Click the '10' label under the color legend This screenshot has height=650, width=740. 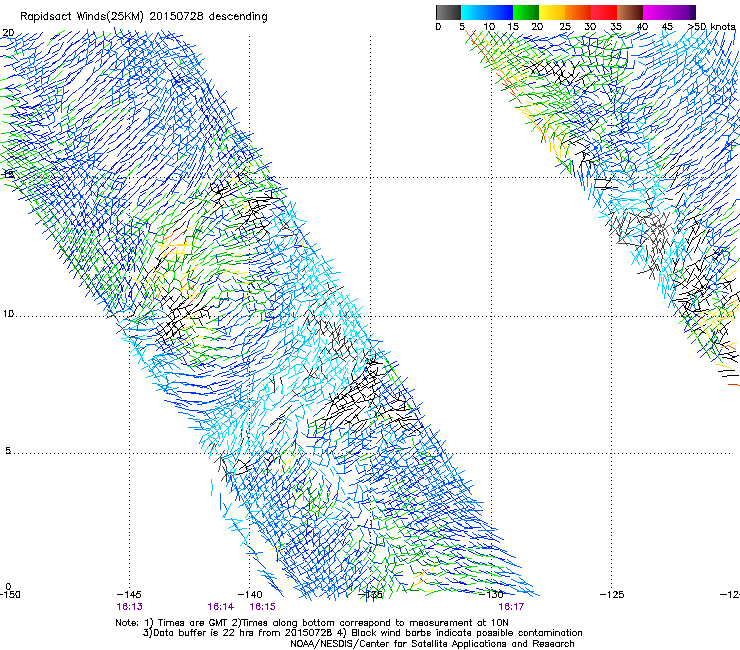[489, 27]
